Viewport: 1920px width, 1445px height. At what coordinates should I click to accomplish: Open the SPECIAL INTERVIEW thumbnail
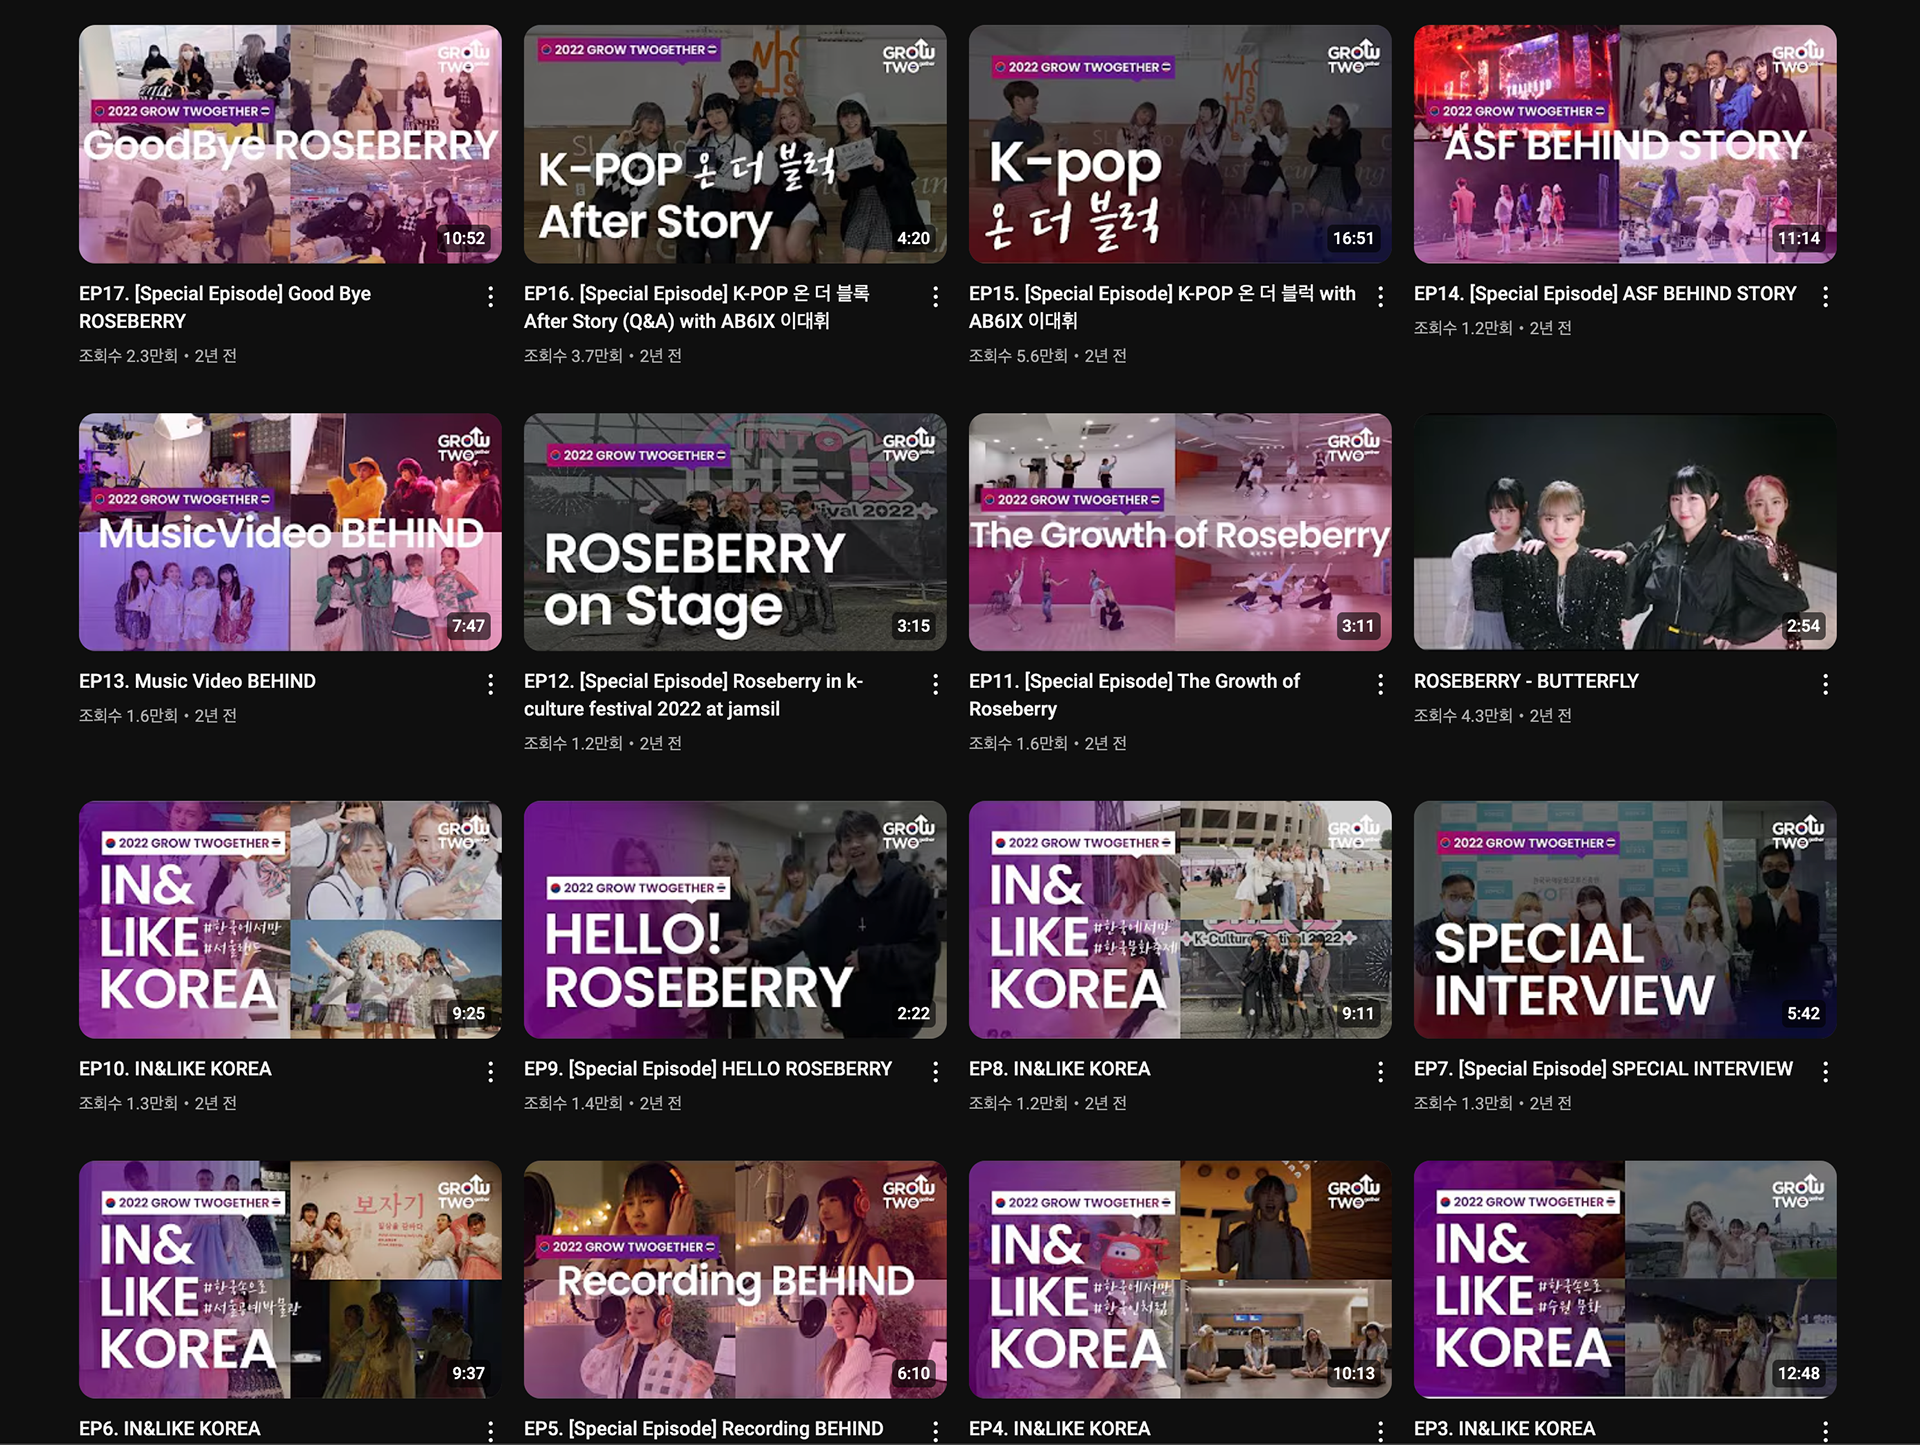[1625, 919]
